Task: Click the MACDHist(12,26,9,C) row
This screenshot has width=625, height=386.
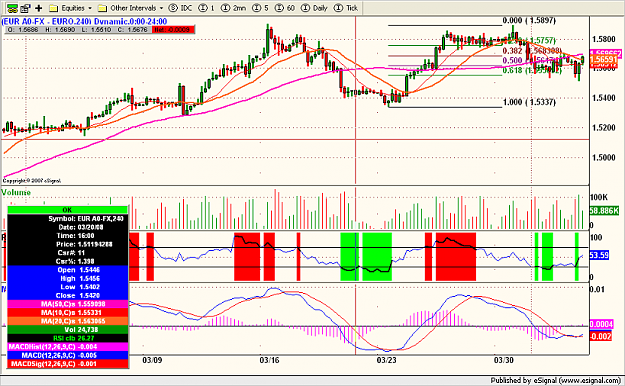Action: click(68, 347)
